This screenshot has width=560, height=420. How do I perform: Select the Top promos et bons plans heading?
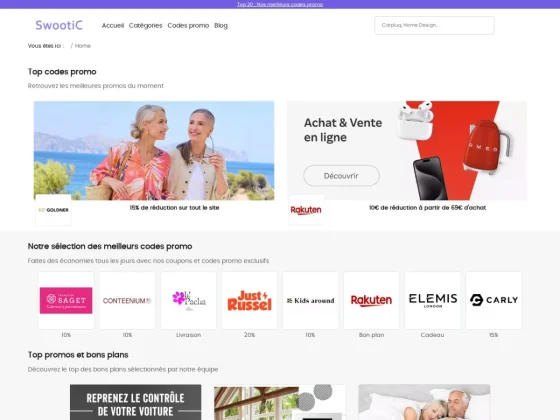point(78,355)
